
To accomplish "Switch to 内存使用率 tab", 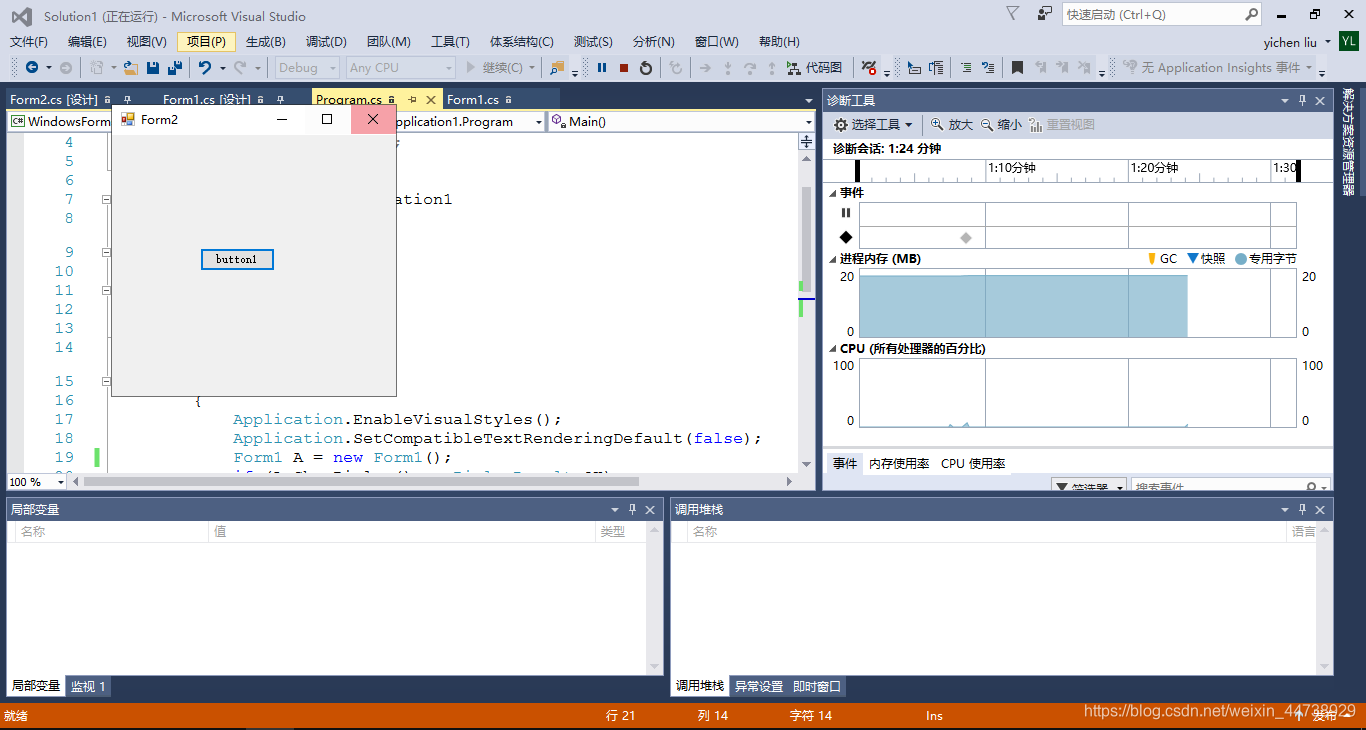I will (x=899, y=463).
